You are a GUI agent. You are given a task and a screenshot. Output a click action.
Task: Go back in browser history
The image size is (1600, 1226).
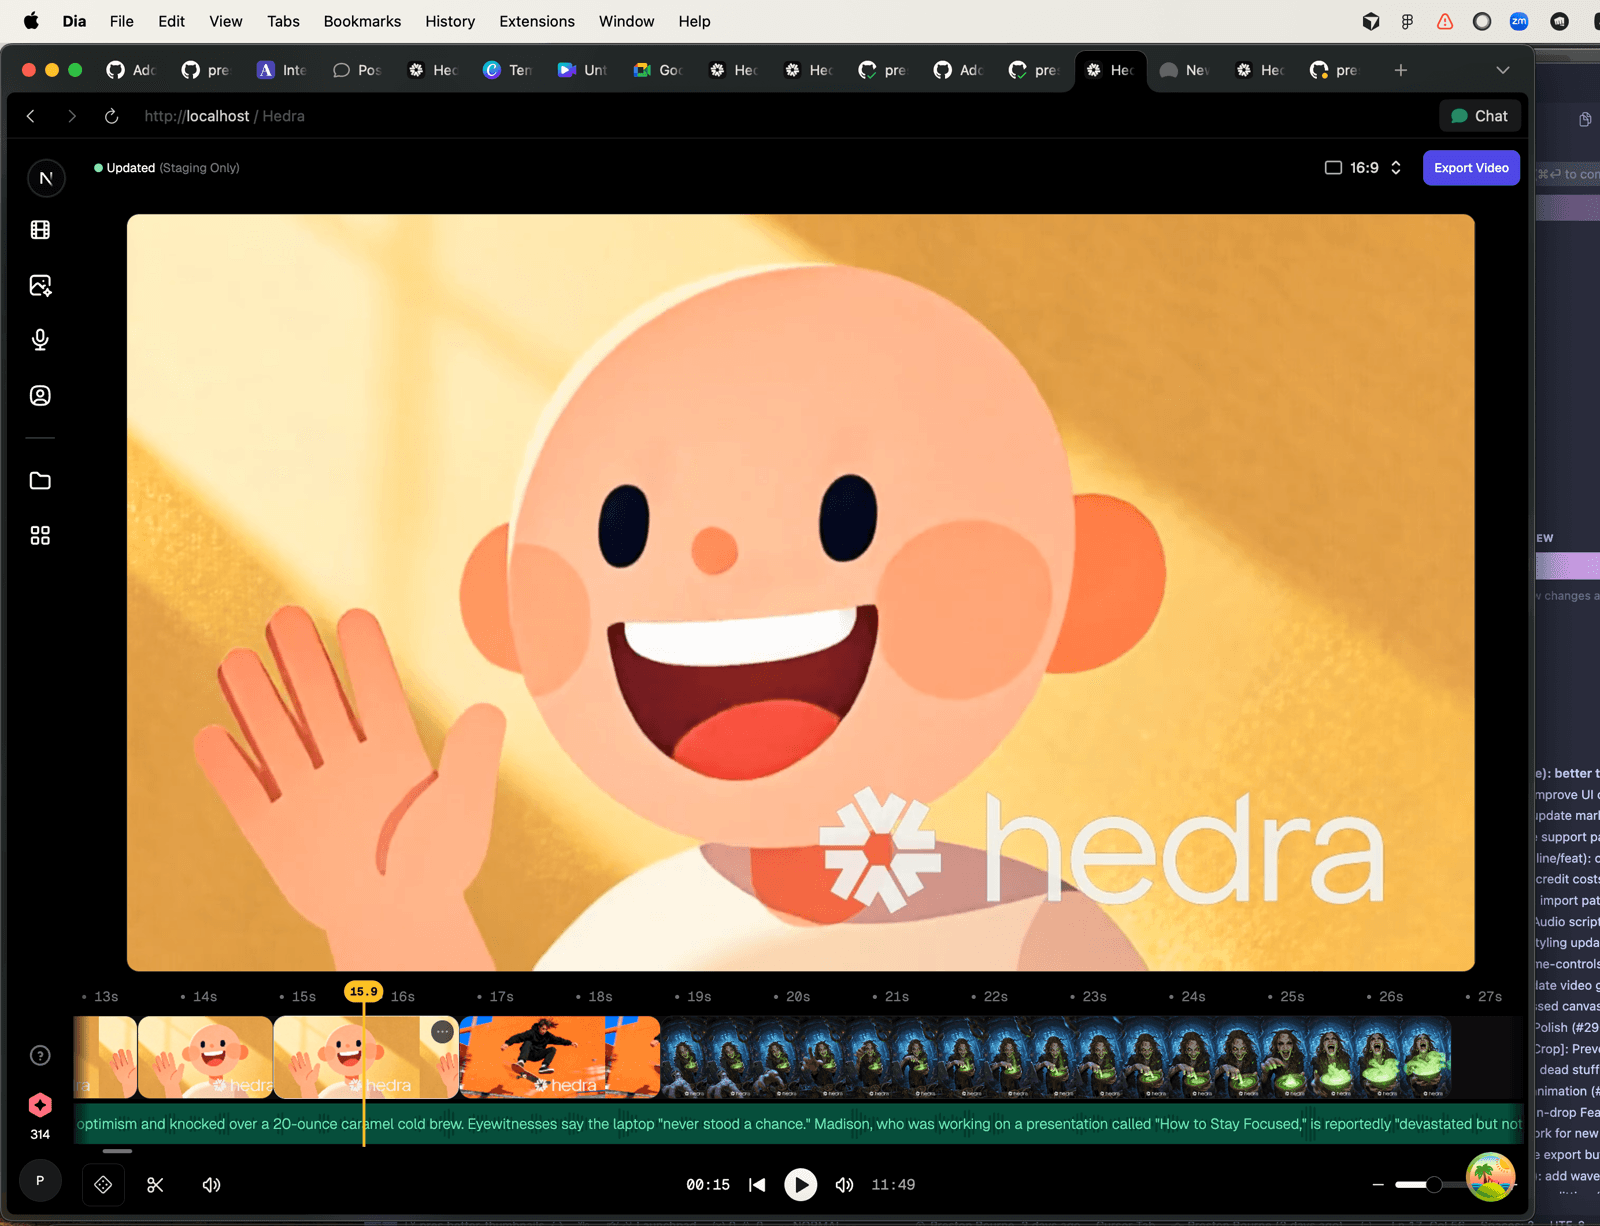point(31,116)
